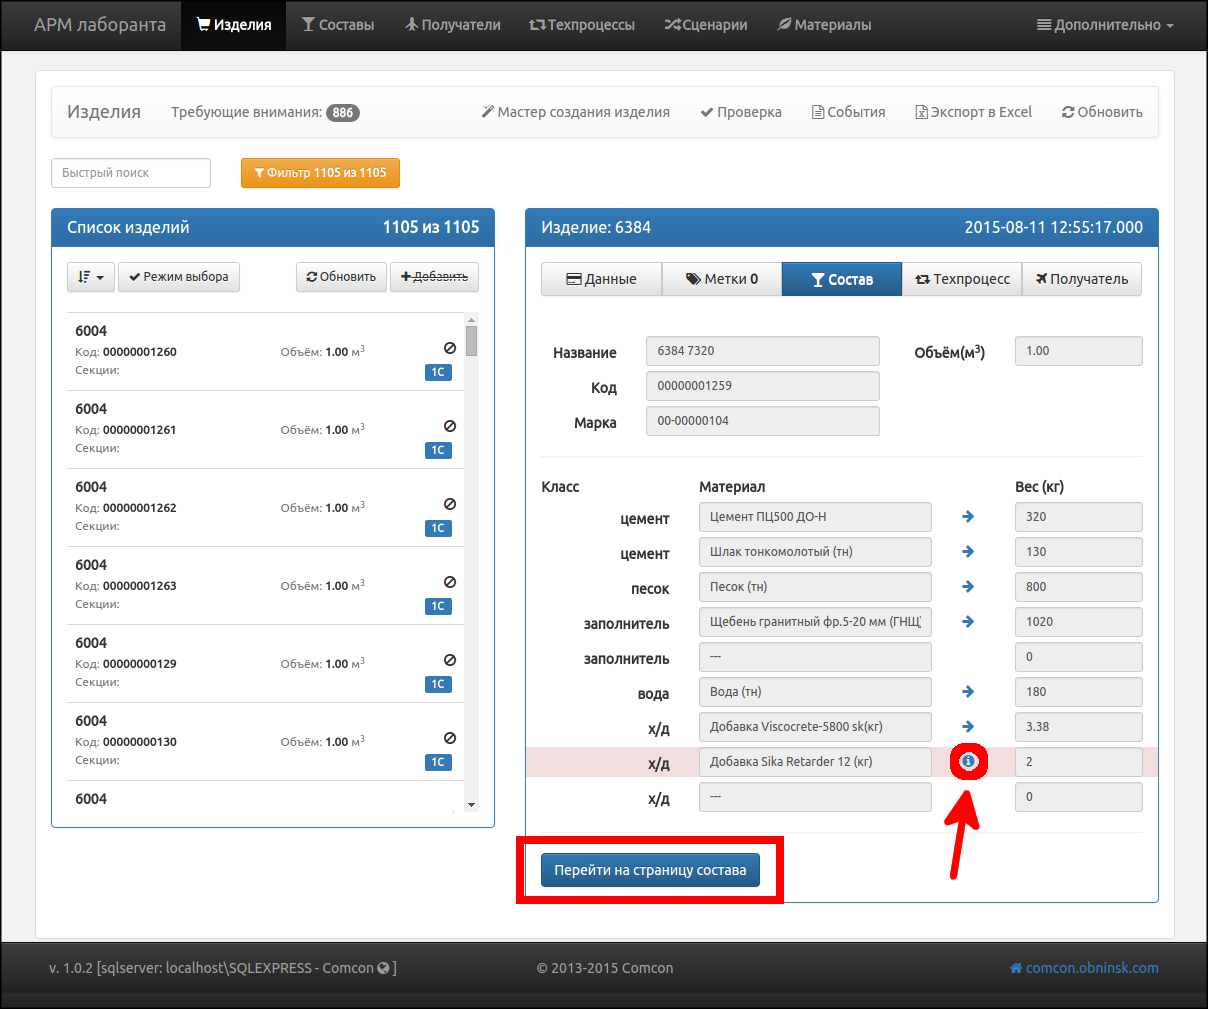Open the Материалы navigation tab
Viewport: 1208px width, 1009px height.
[x=824, y=25]
